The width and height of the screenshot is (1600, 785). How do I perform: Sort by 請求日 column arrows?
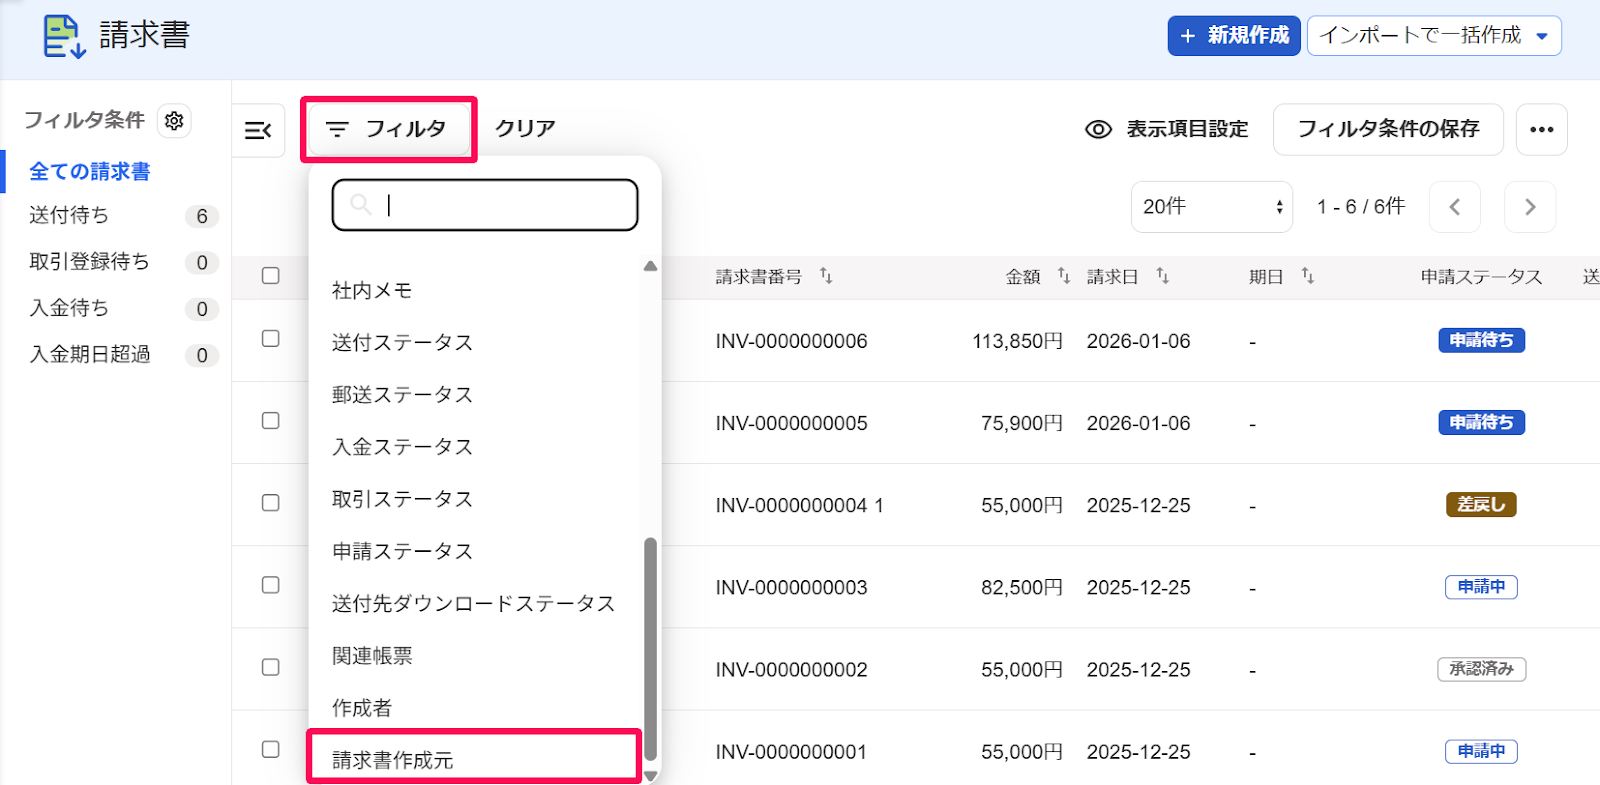pos(1162,275)
